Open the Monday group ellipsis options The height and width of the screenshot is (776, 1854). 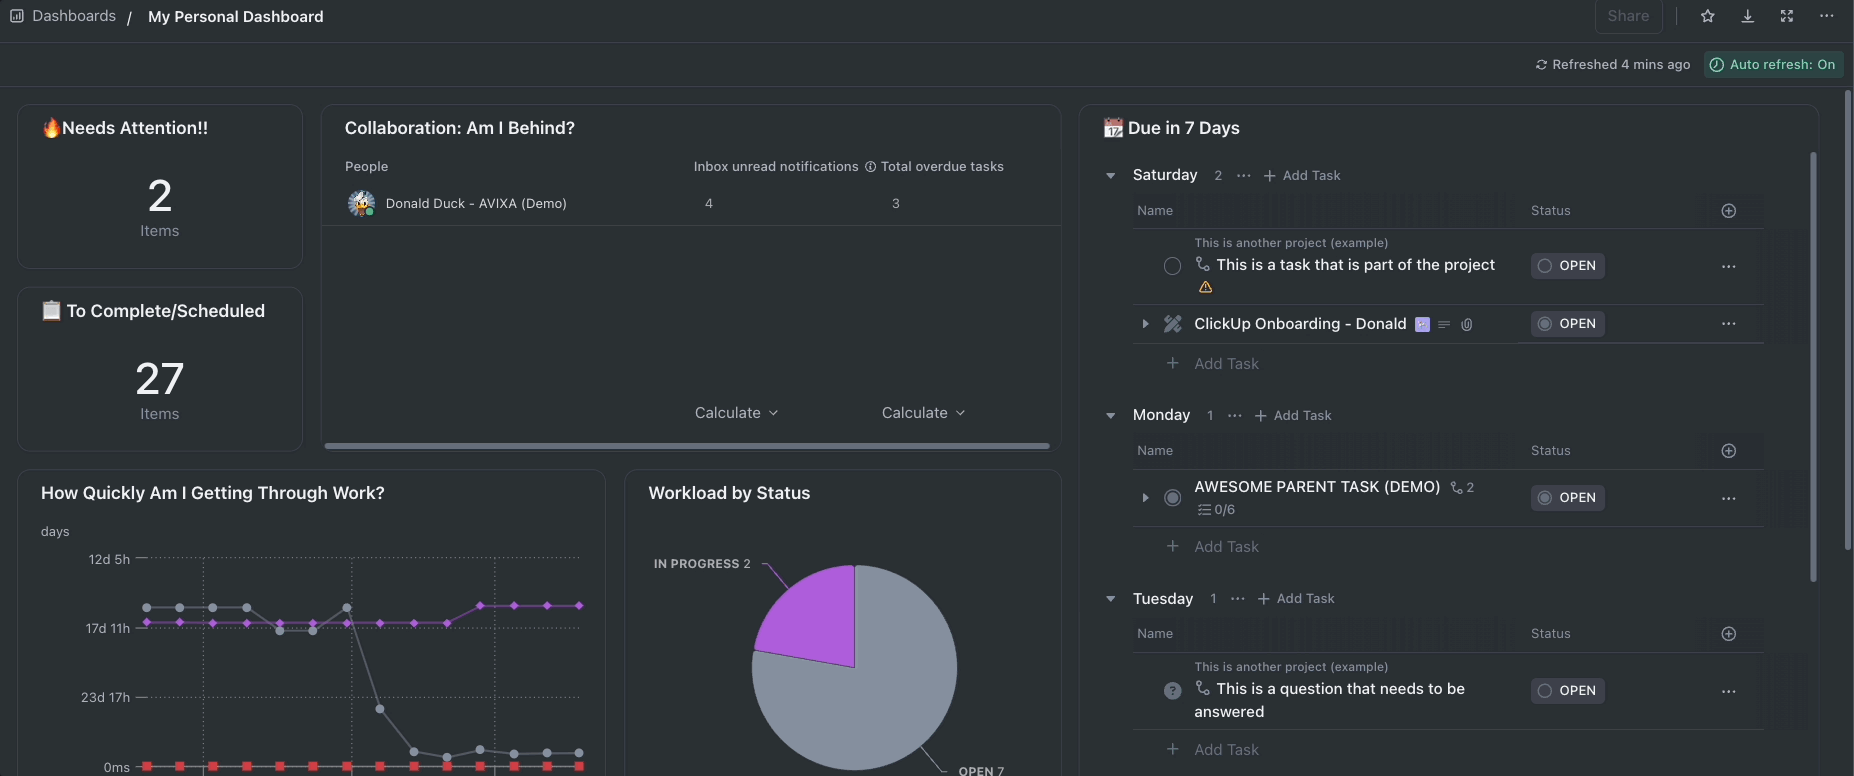(1235, 416)
